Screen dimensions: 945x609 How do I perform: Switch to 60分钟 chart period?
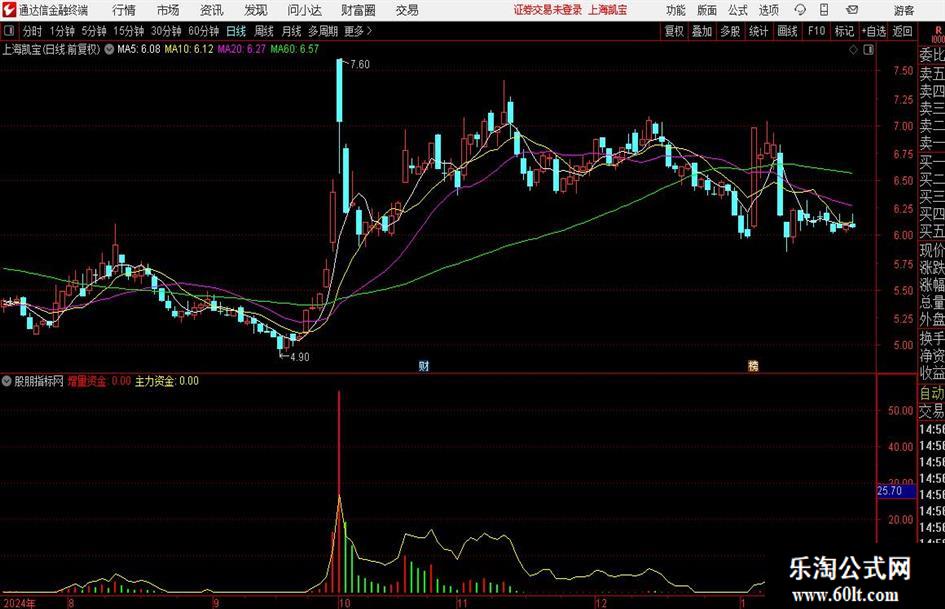tap(204, 31)
